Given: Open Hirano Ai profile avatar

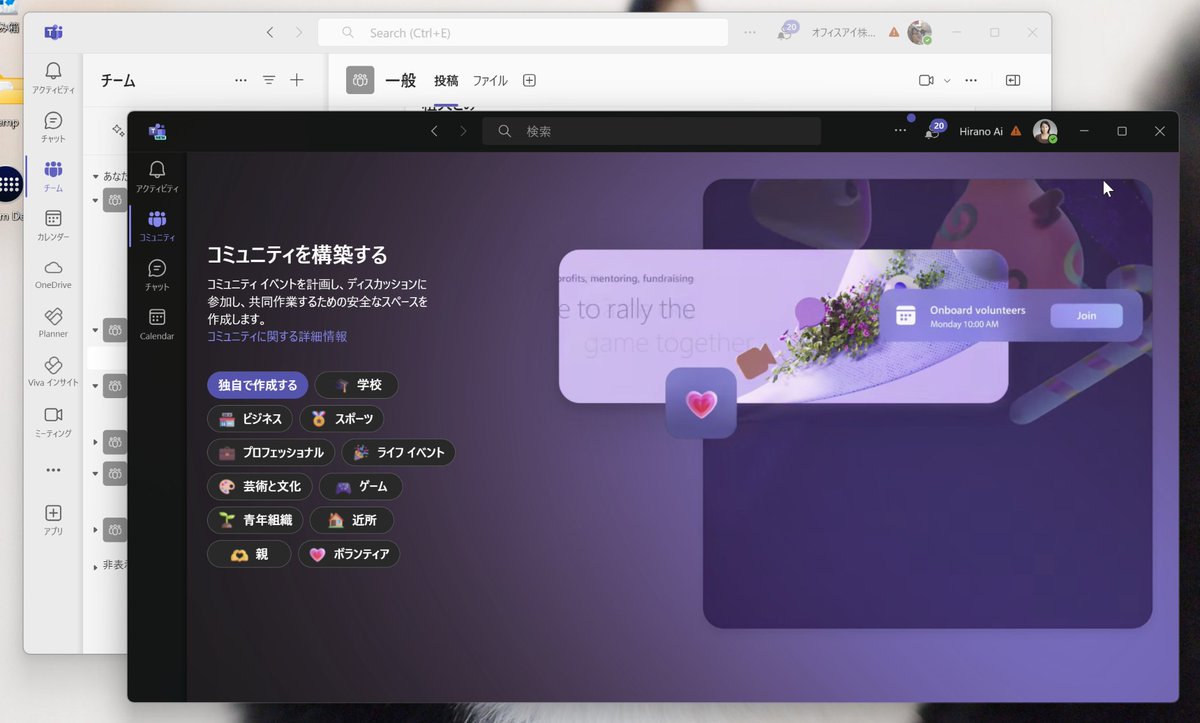Looking at the screenshot, I should 1045,131.
